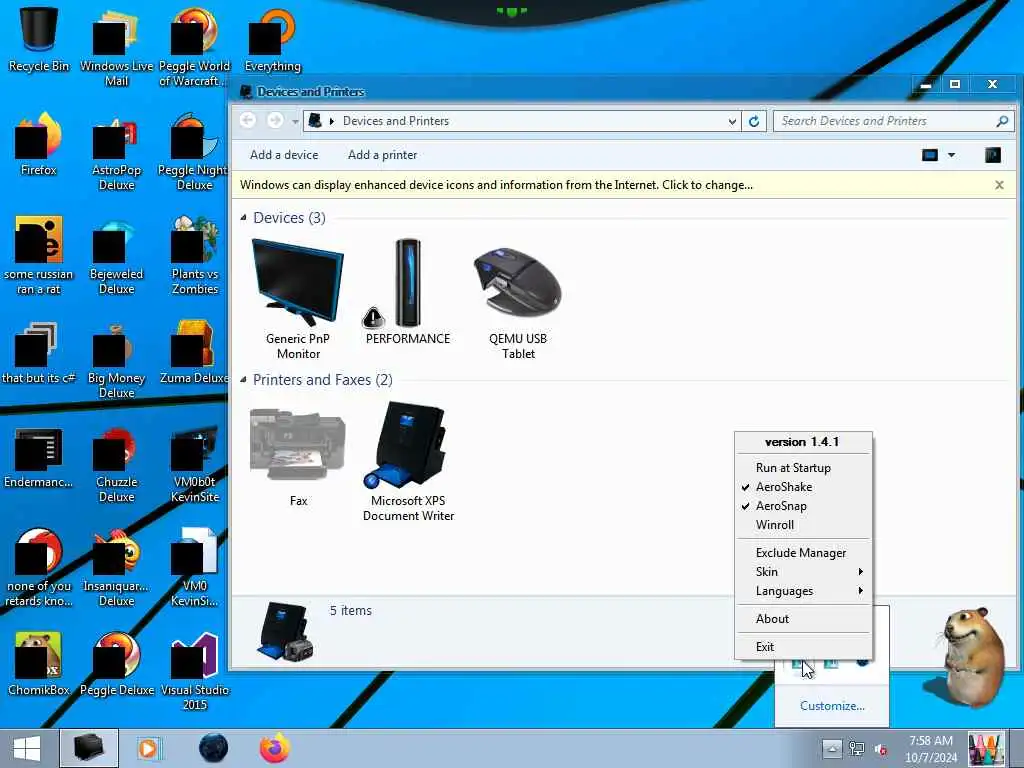Collapse the Devices (3) group
Viewport: 1024px width, 768px height.
(243, 217)
